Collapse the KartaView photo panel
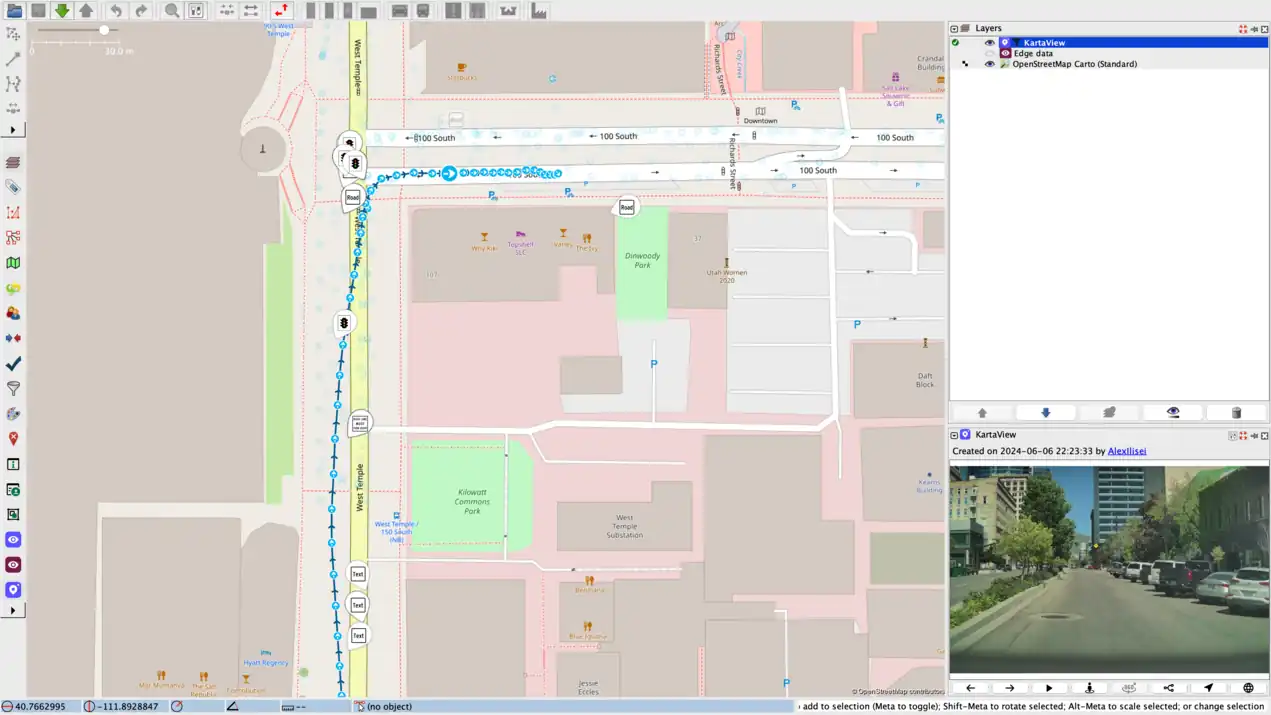 [x=954, y=435]
